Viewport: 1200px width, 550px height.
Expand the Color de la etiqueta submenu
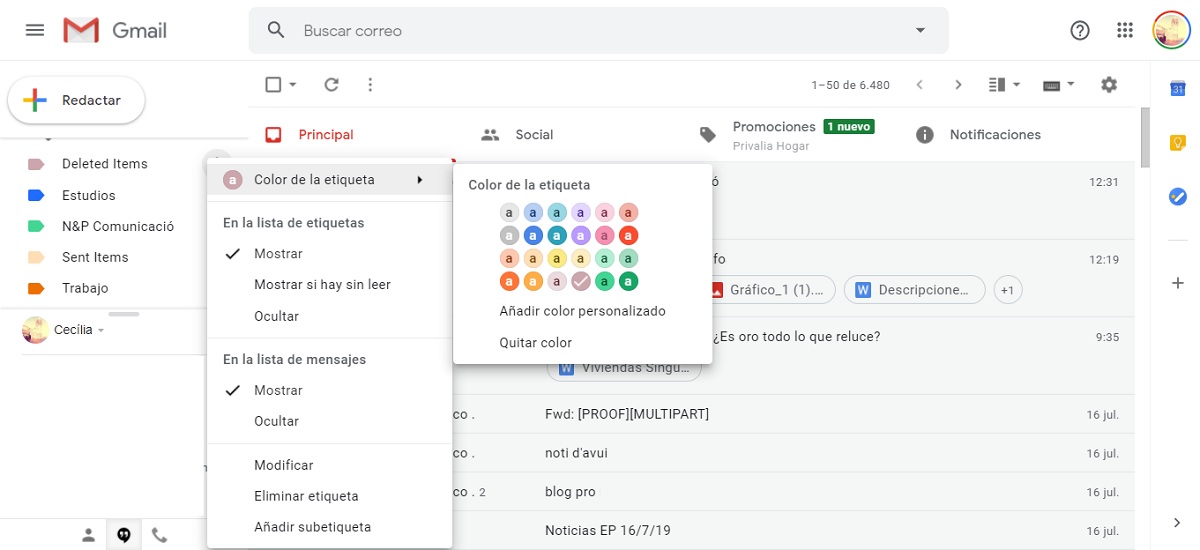pos(330,180)
